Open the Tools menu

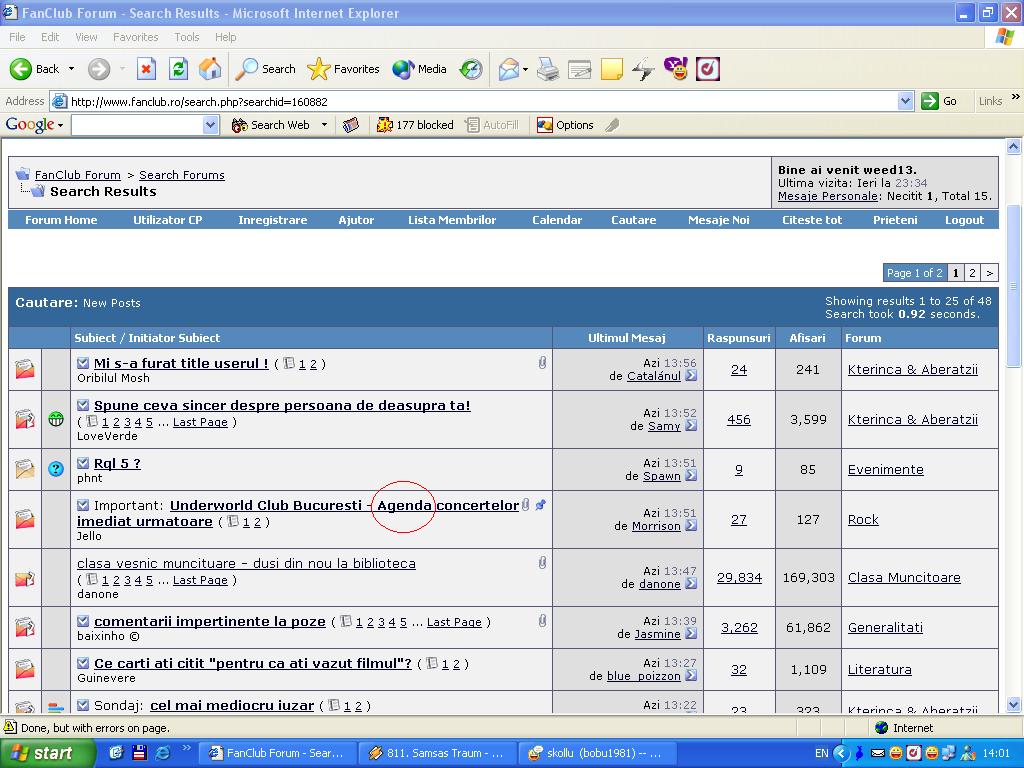[187, 37]
